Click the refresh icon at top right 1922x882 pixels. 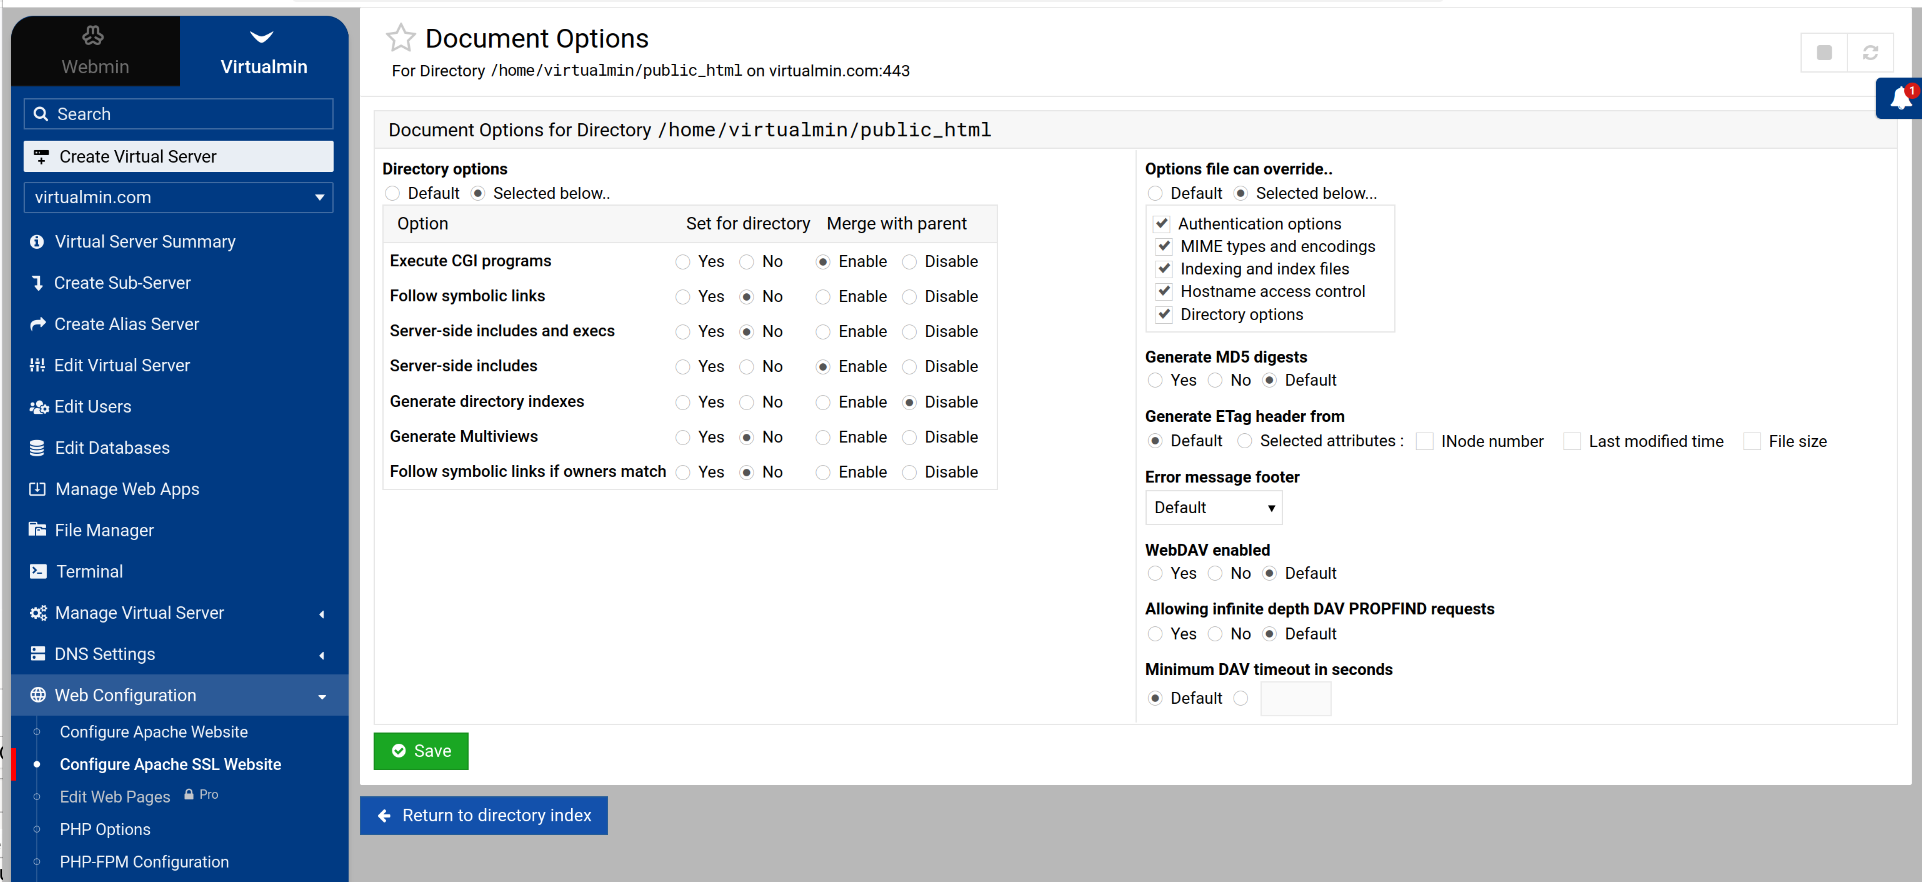click(x=1870, y=53)
